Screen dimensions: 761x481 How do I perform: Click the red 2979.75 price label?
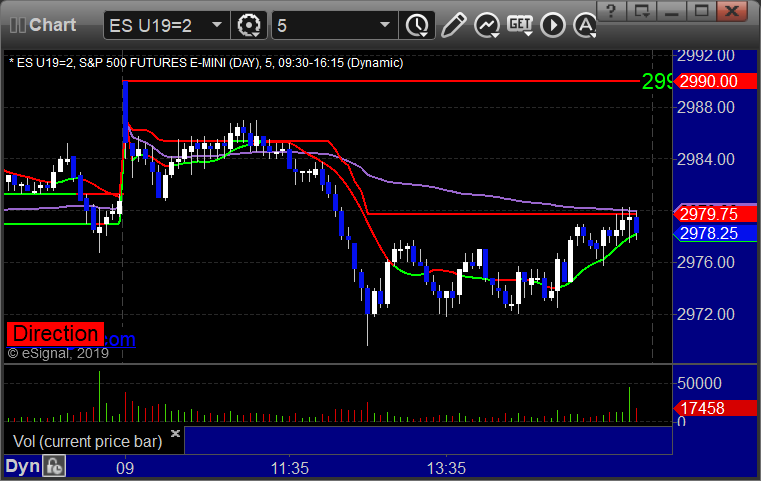pos(715,214)
